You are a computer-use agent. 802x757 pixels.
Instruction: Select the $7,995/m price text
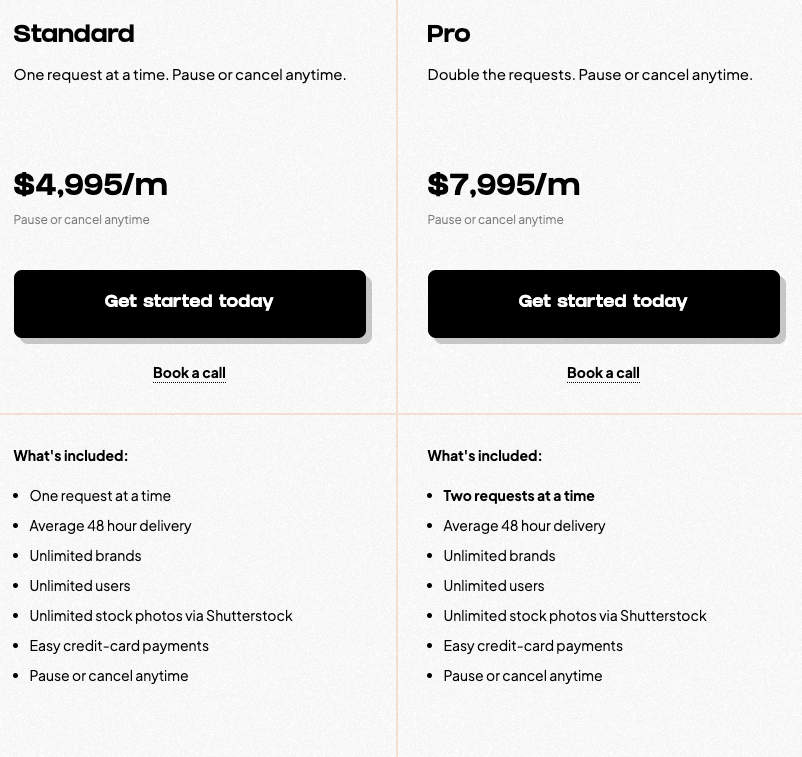tap(504, 185)
